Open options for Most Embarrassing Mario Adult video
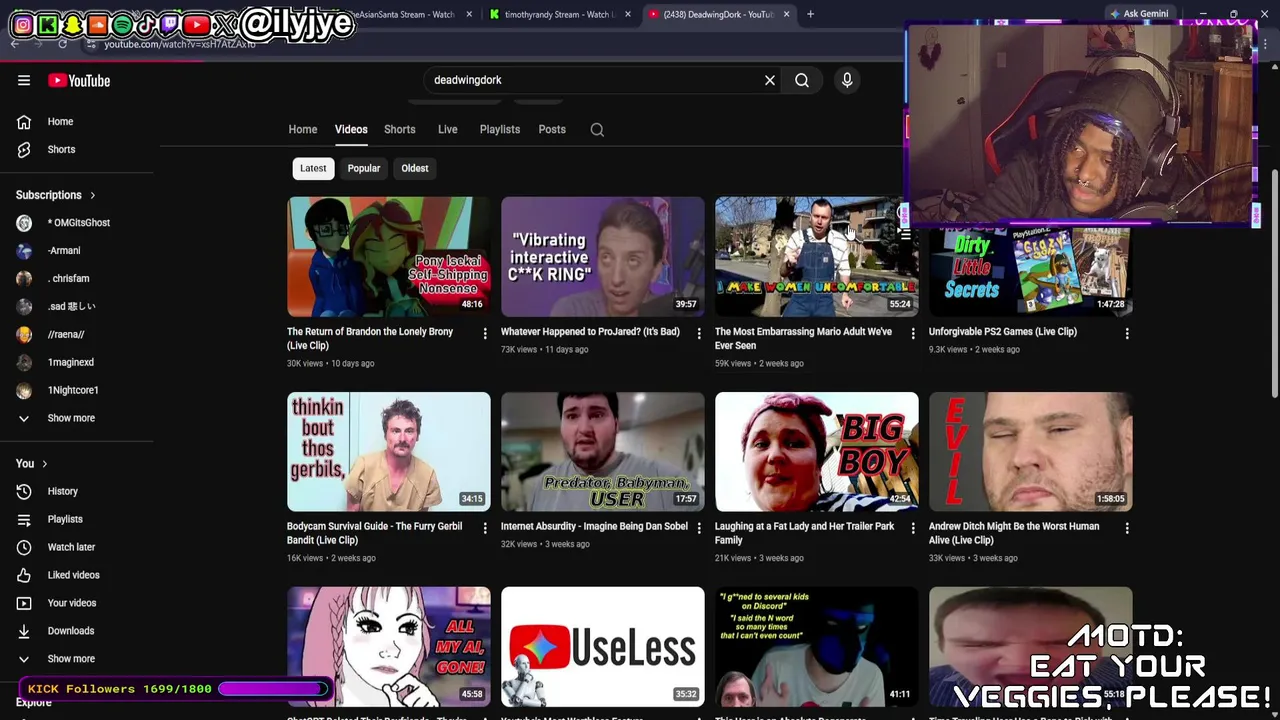Image resolution: width=1280 pixels, height=720 pixels. click(x=913, y=333)
